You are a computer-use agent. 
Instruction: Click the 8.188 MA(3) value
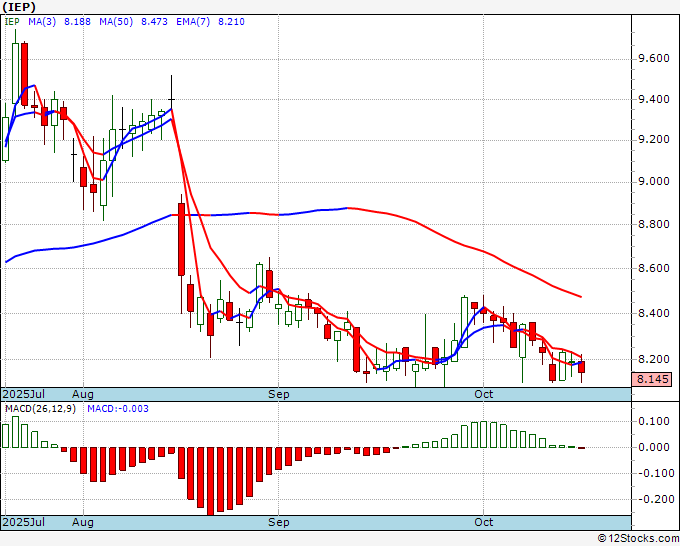tap(77, 22)
